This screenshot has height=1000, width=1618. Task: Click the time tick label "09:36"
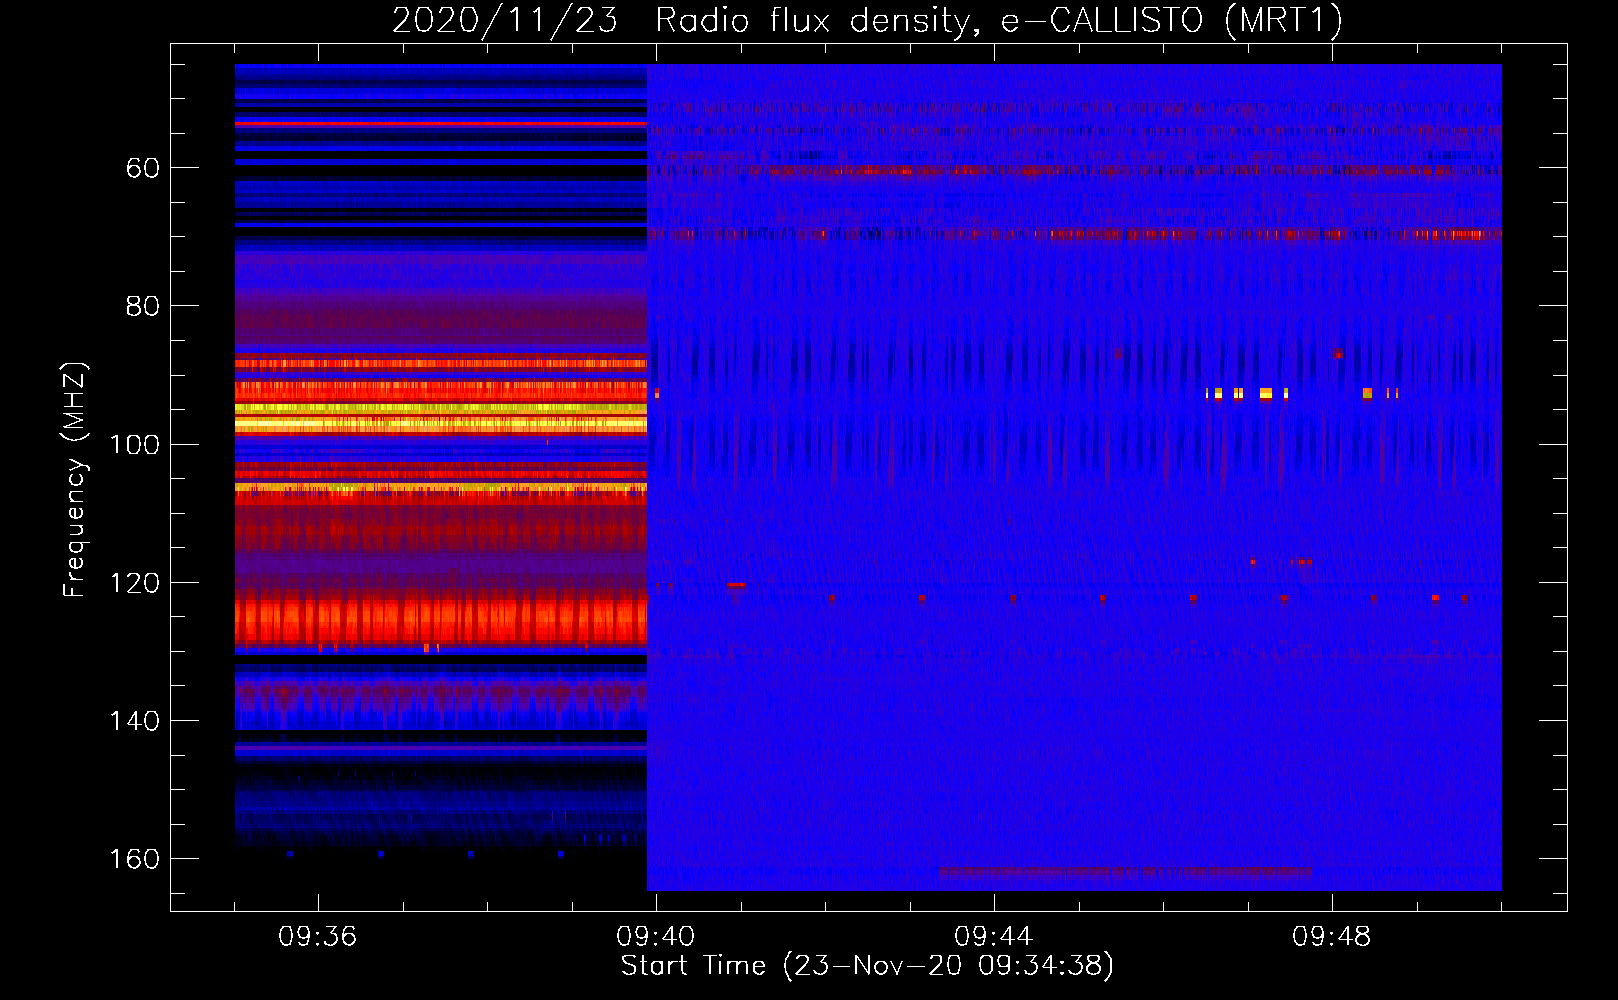(x=318, y=937)
